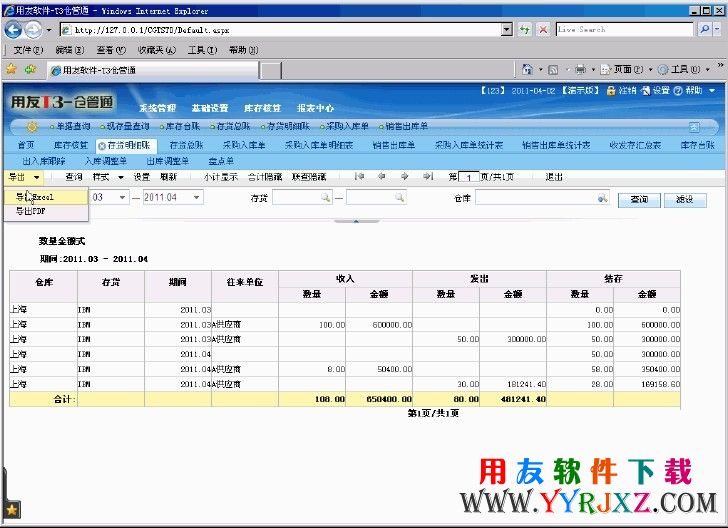Go to previous page arrow
The height and width of the screenshot is (528, 728).
(x=382, y=176)
